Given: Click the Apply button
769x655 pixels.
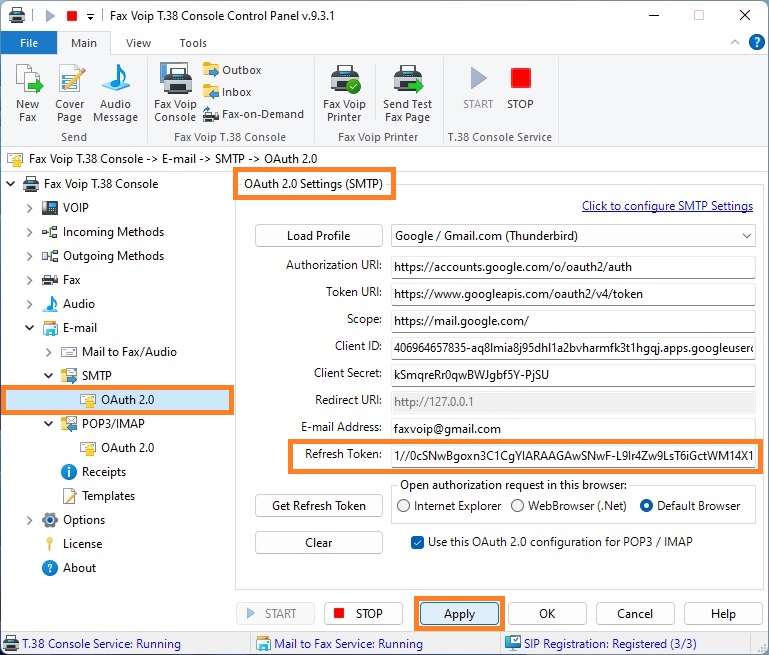Looking at the screenshot, I should tap(460, 614).
